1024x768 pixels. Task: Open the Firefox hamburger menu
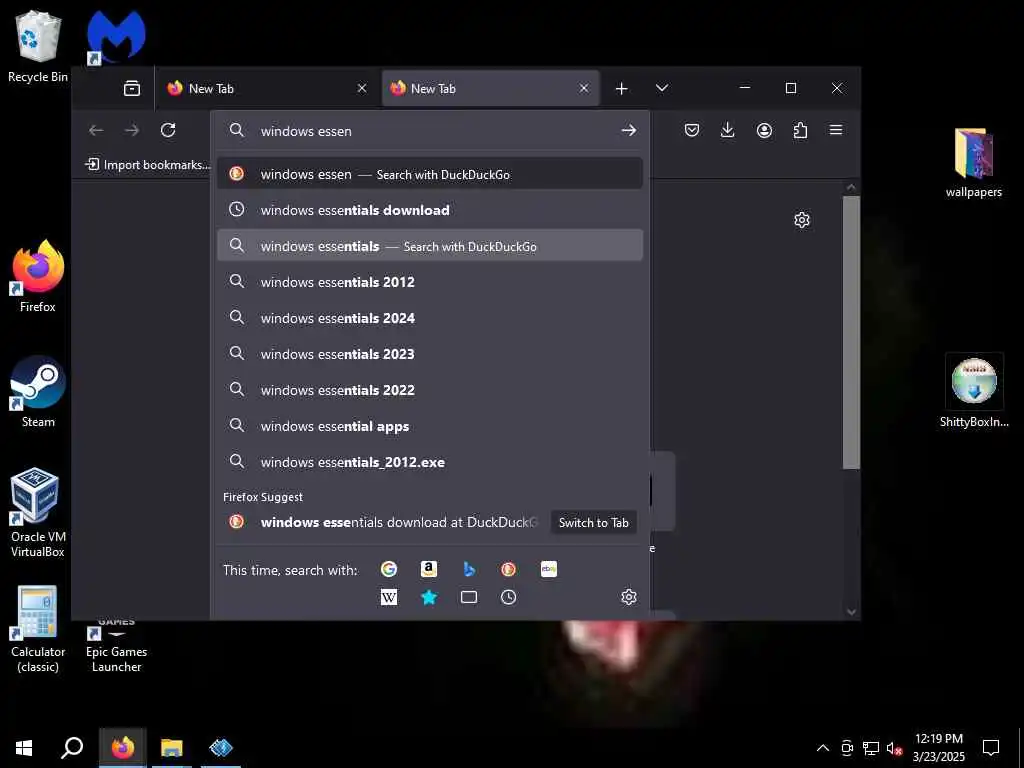tap(835, 130)
